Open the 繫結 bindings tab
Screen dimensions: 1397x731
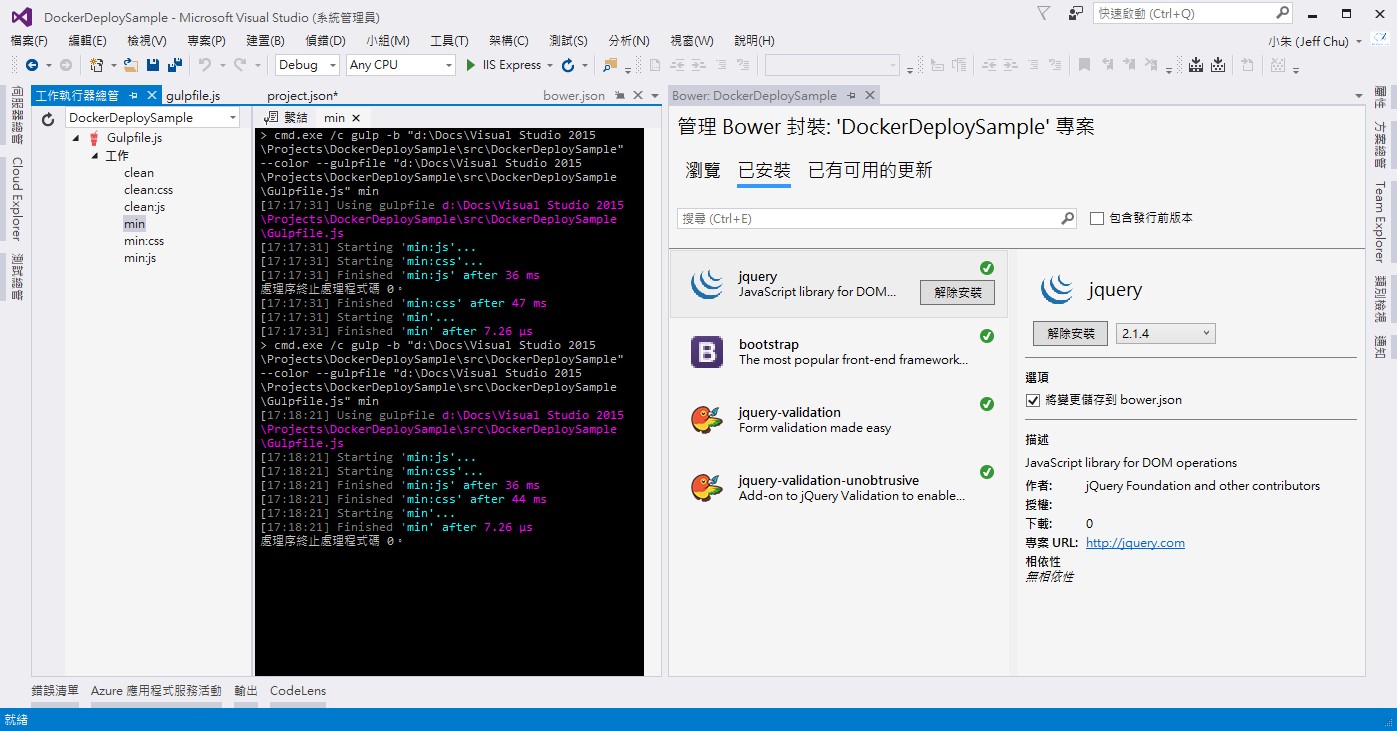pyautogui.click(x=288, y=118)
